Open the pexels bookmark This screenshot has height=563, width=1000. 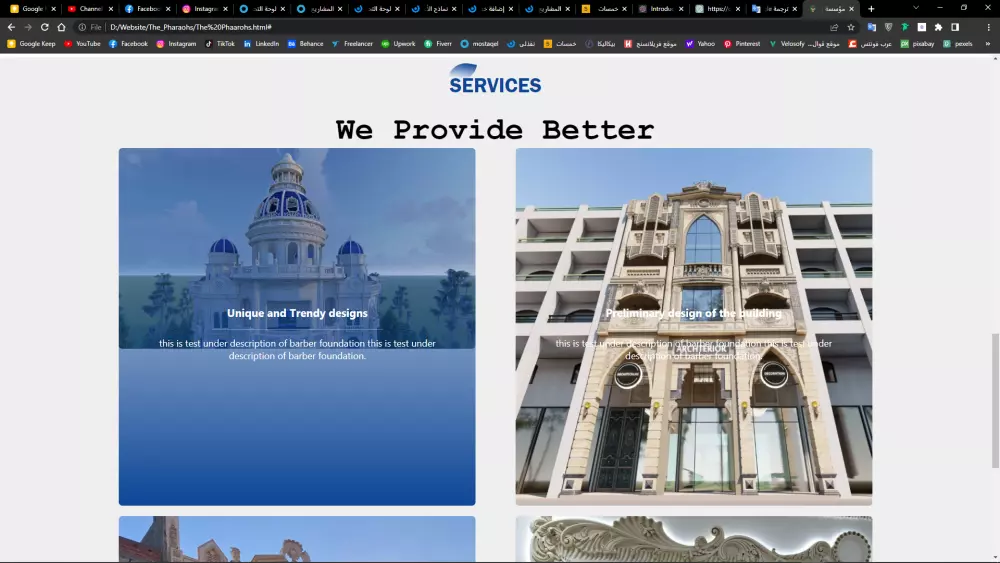[x=958, y=44]
